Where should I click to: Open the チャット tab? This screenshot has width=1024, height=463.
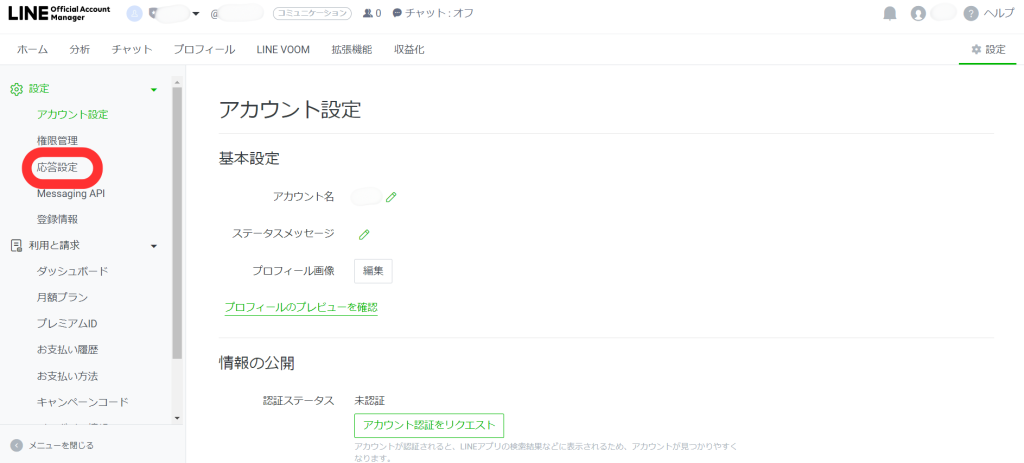pyautogui.click(x=132, y=49)
